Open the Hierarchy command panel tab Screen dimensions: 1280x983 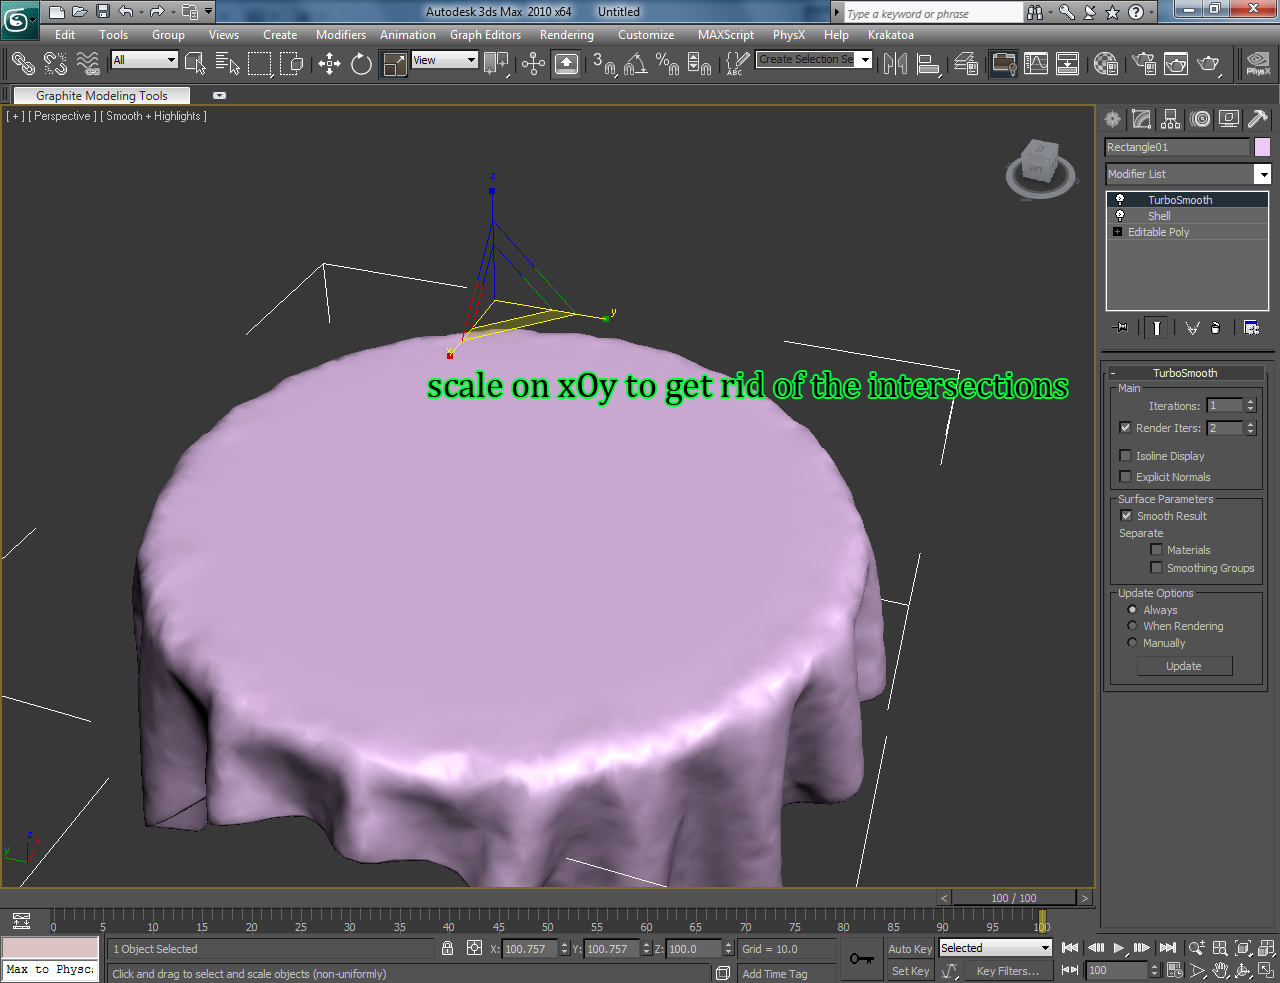pyautogui.click(x=1170, y=119)
